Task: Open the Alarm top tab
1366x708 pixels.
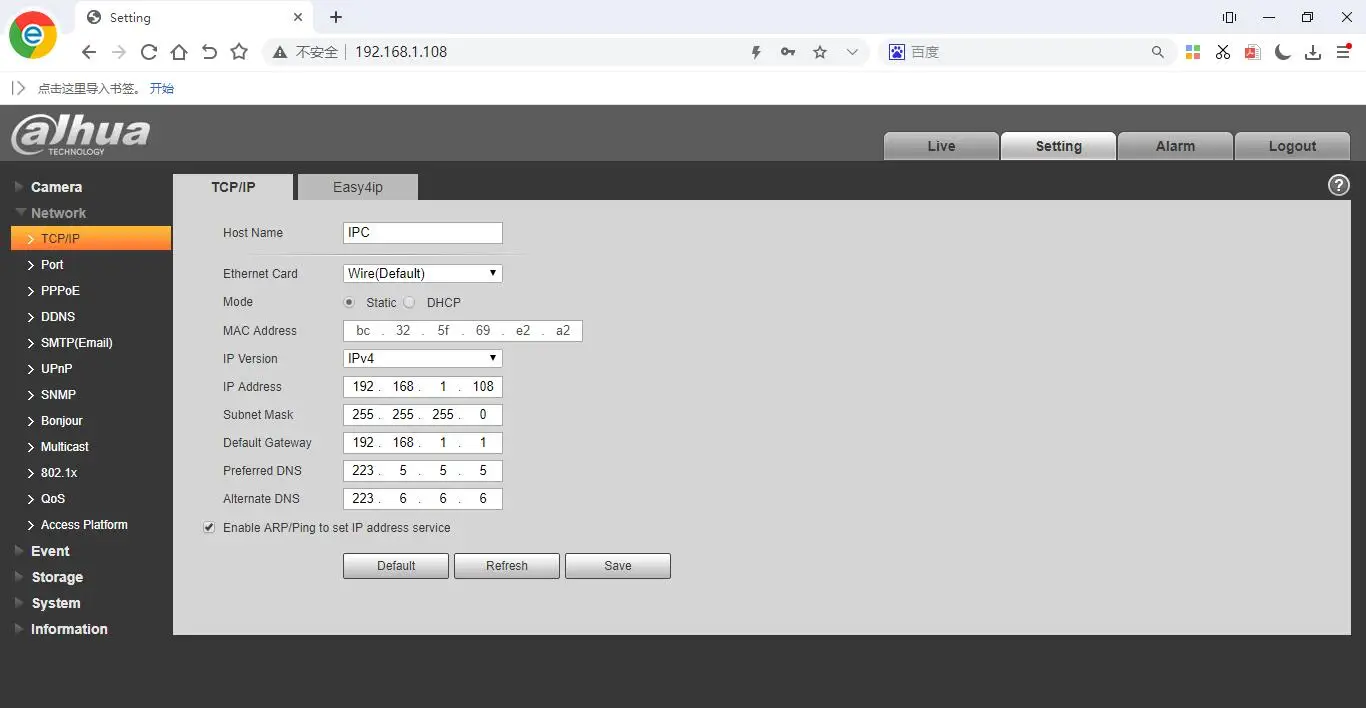Action: [x=1175, y=146]
